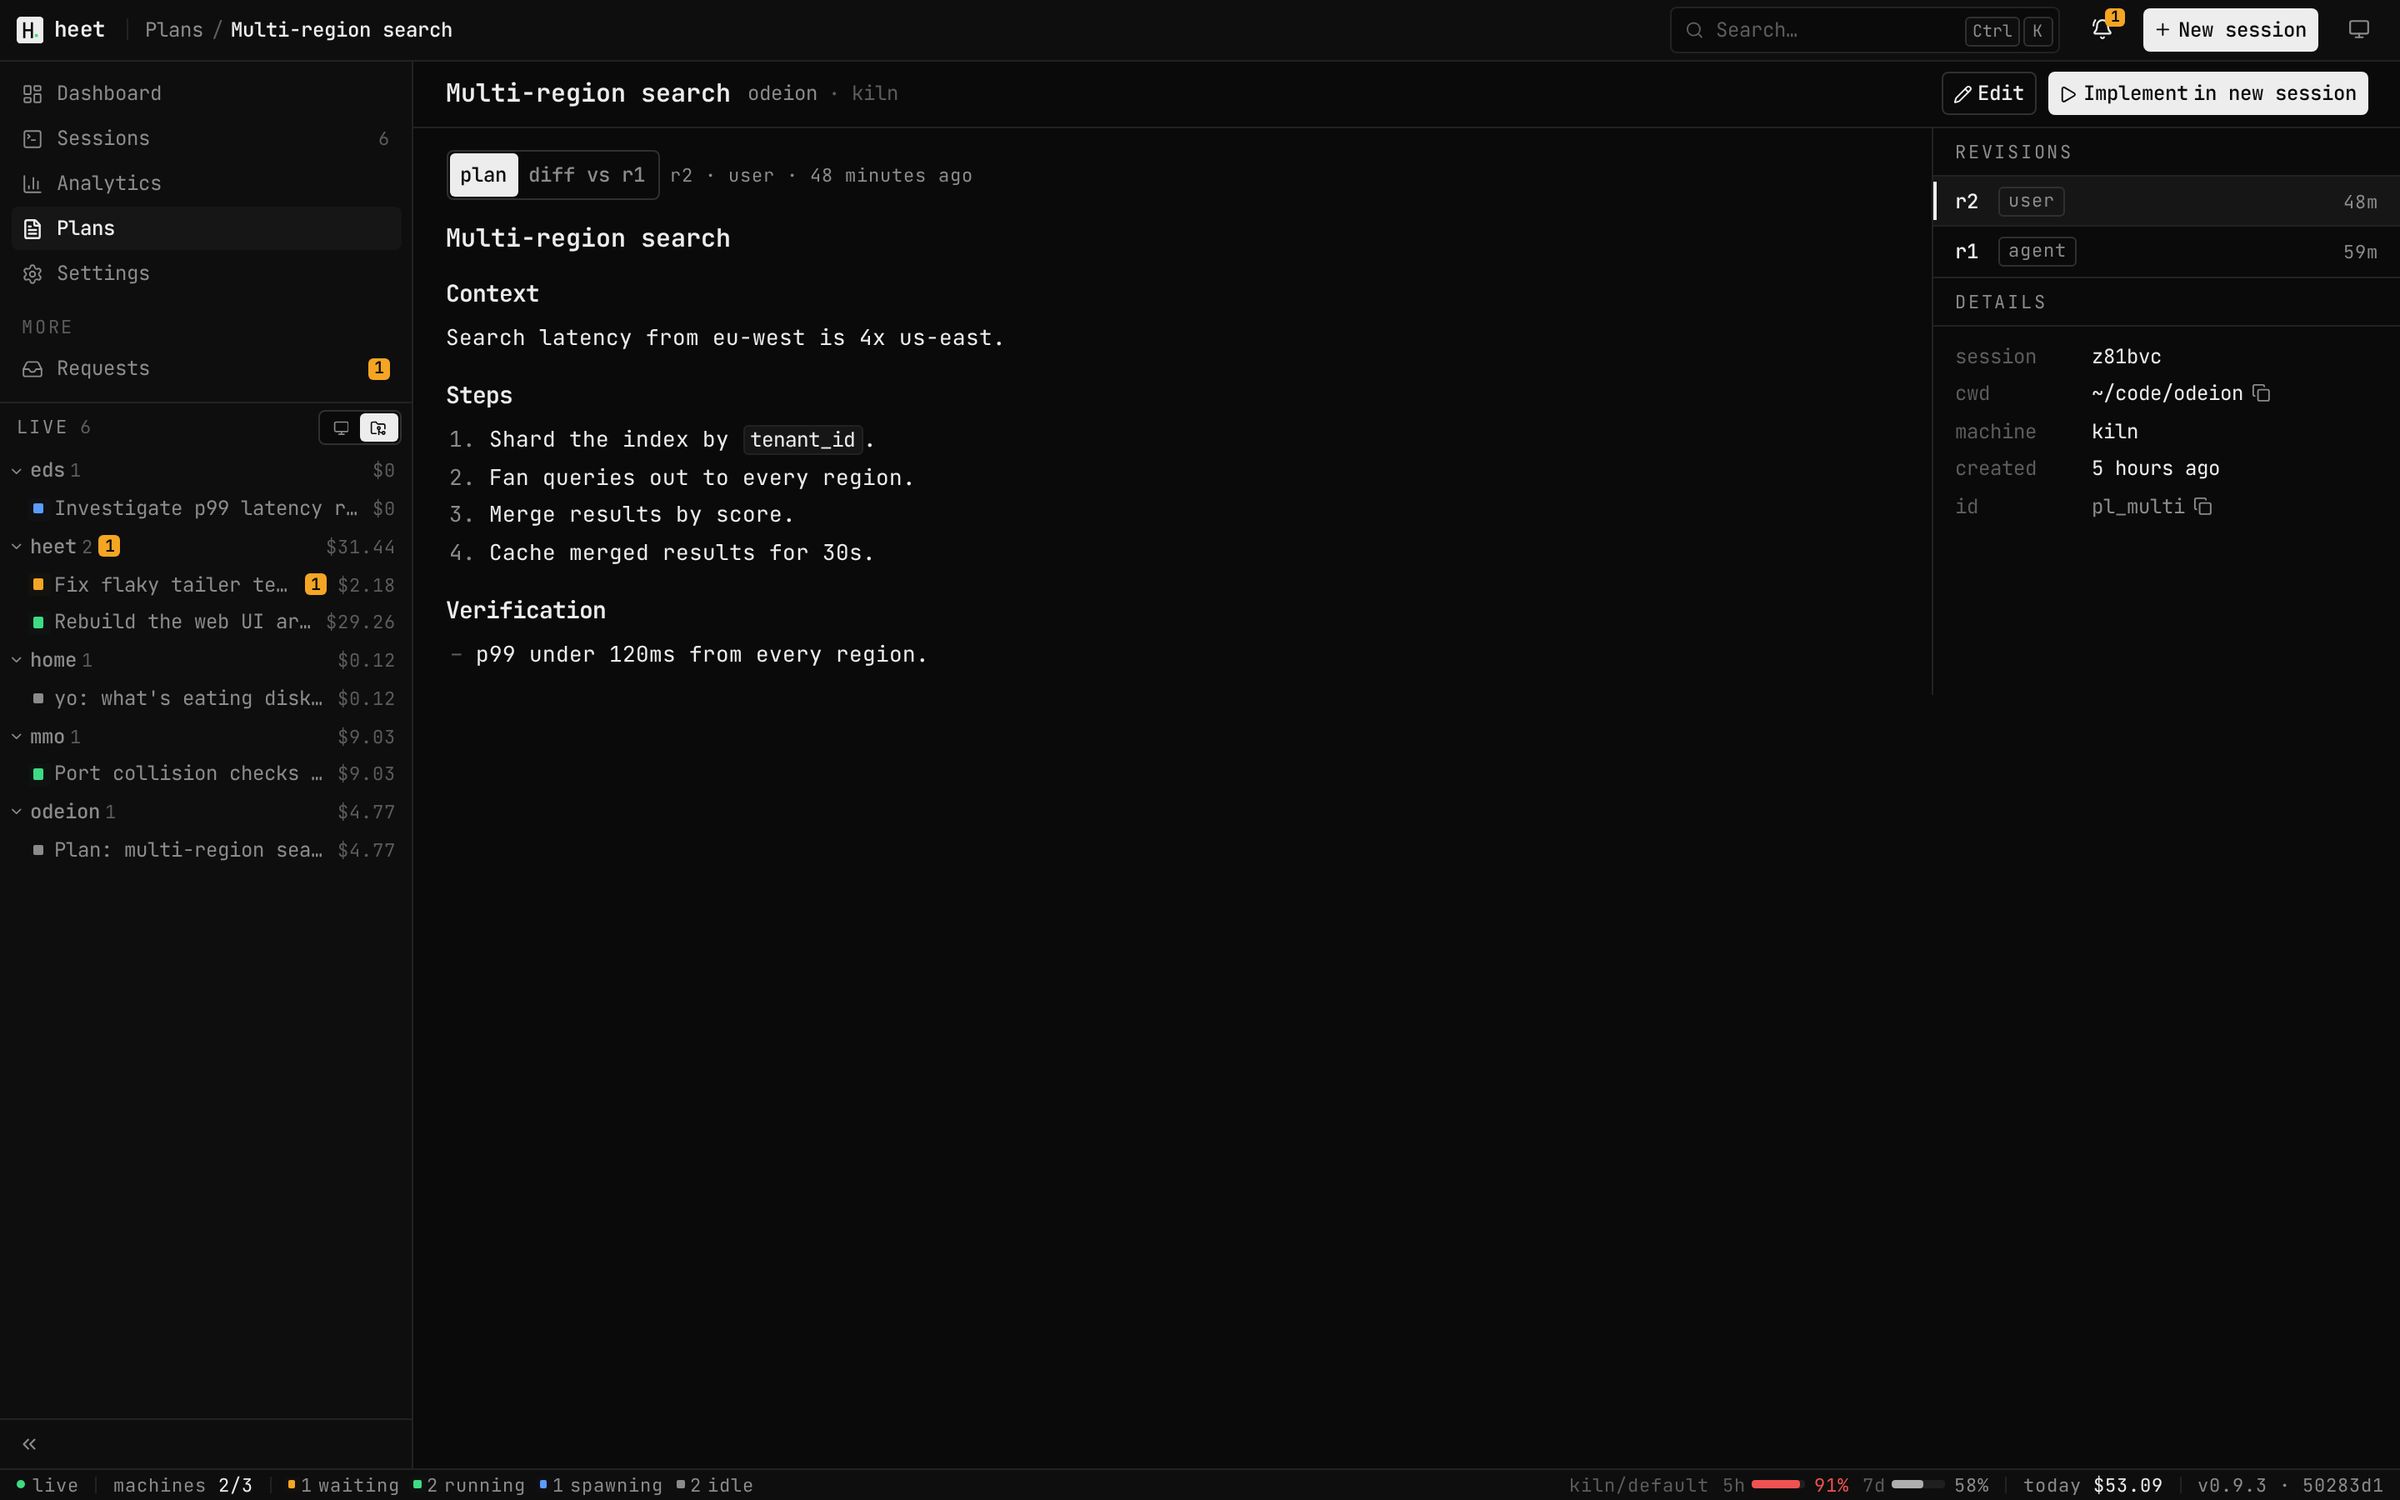Click the Plans breadcrumb link
Screen dimensions: 2400x1500
coord(174,30)
